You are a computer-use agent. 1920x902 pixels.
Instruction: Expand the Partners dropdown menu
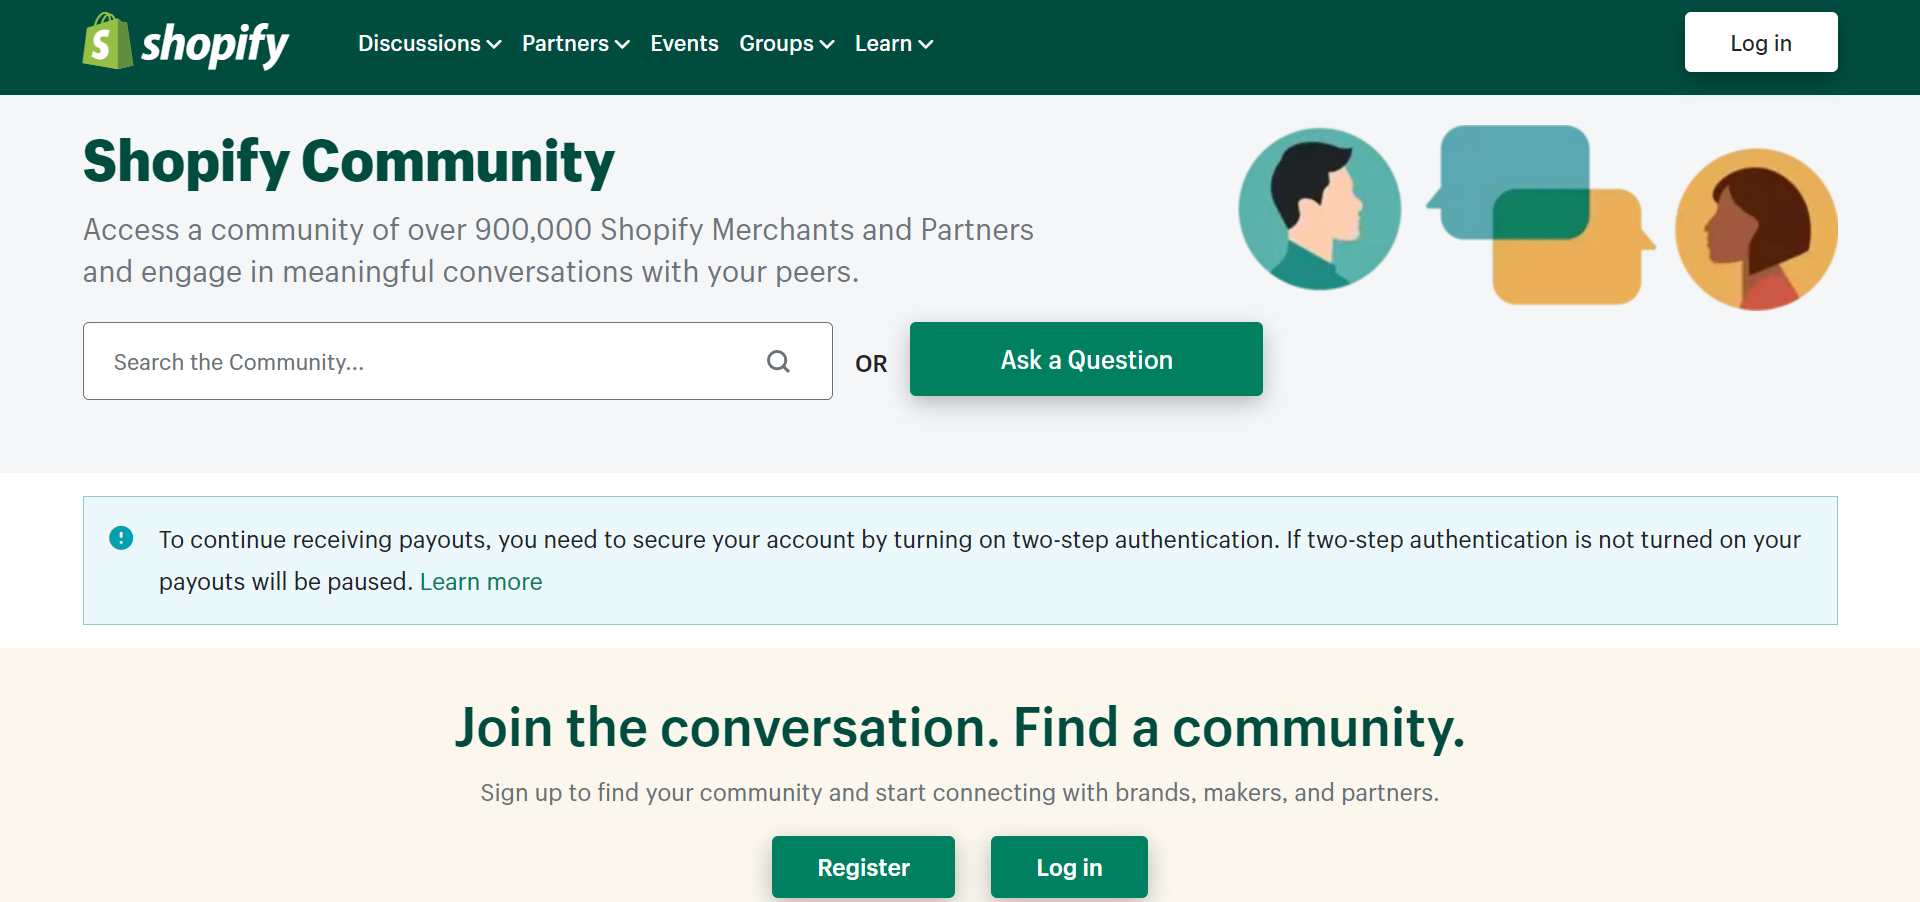[x=575, y=44]
